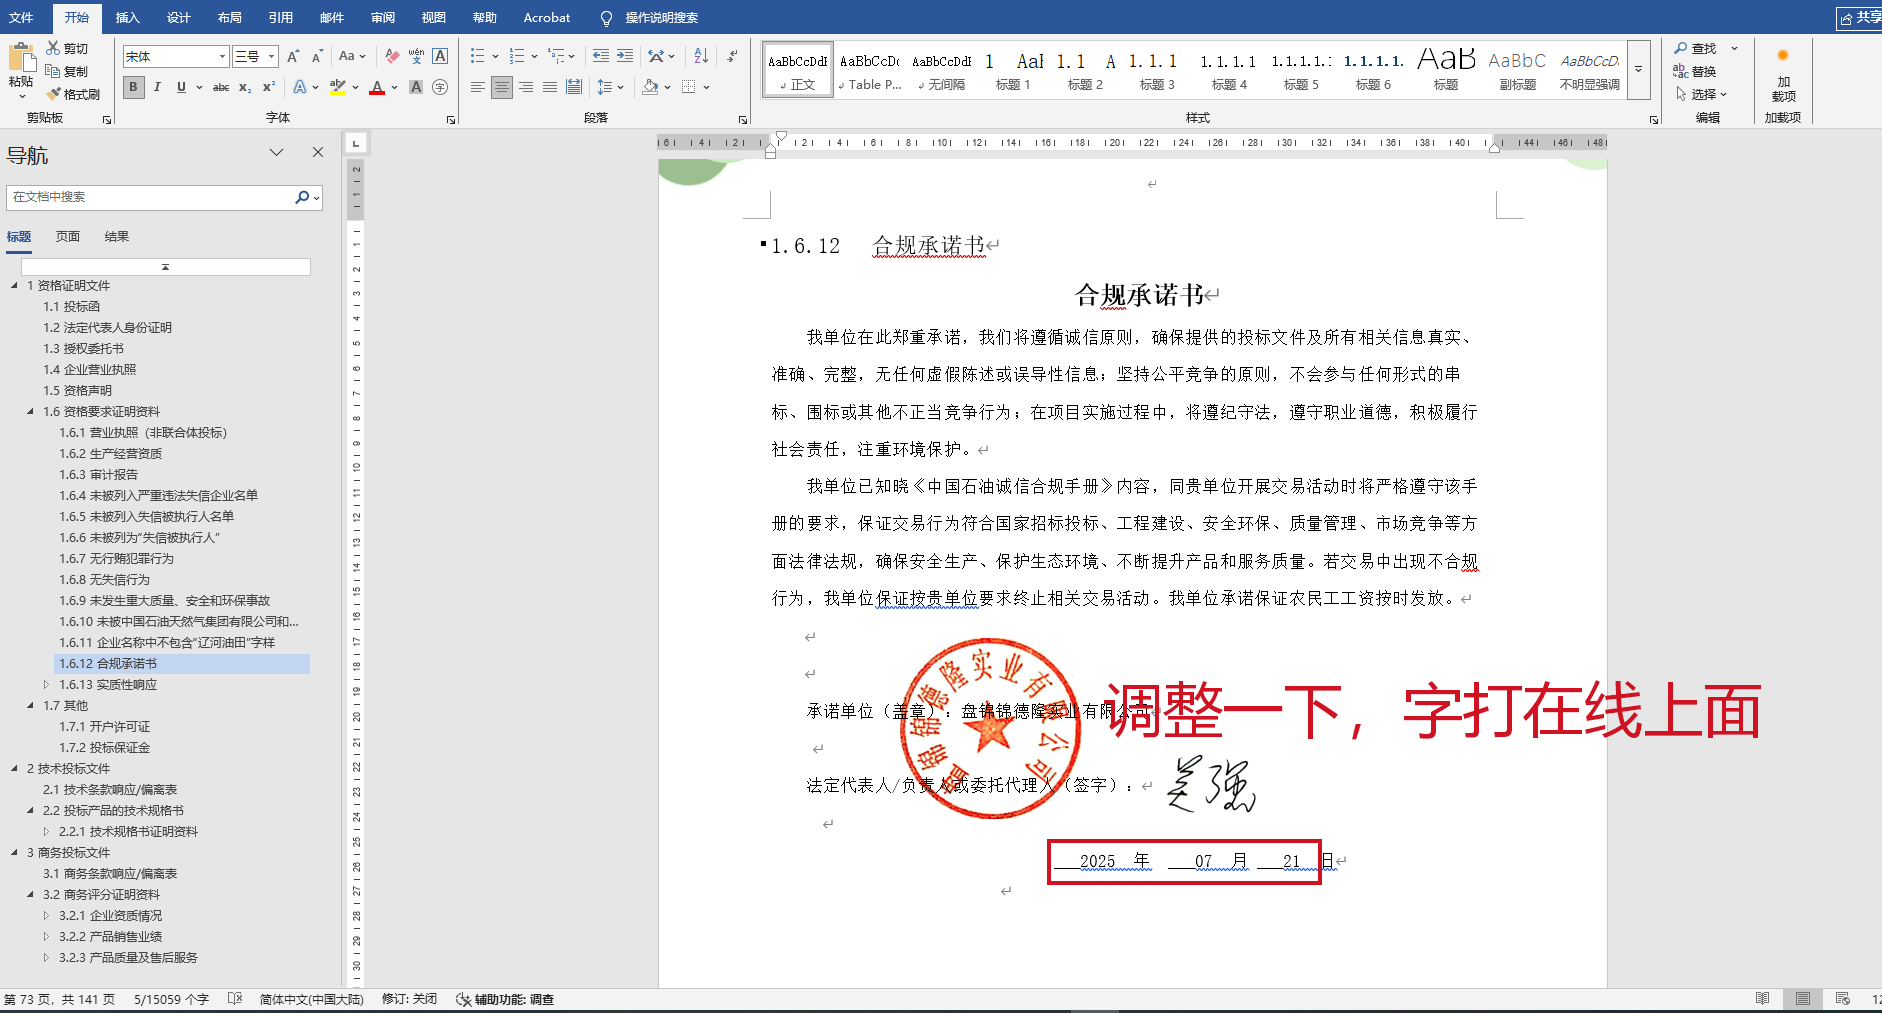Open the phonetic guide (wén) tool
The height and width of the screenshot is (1013, 1882).
[x=416, y=56]
